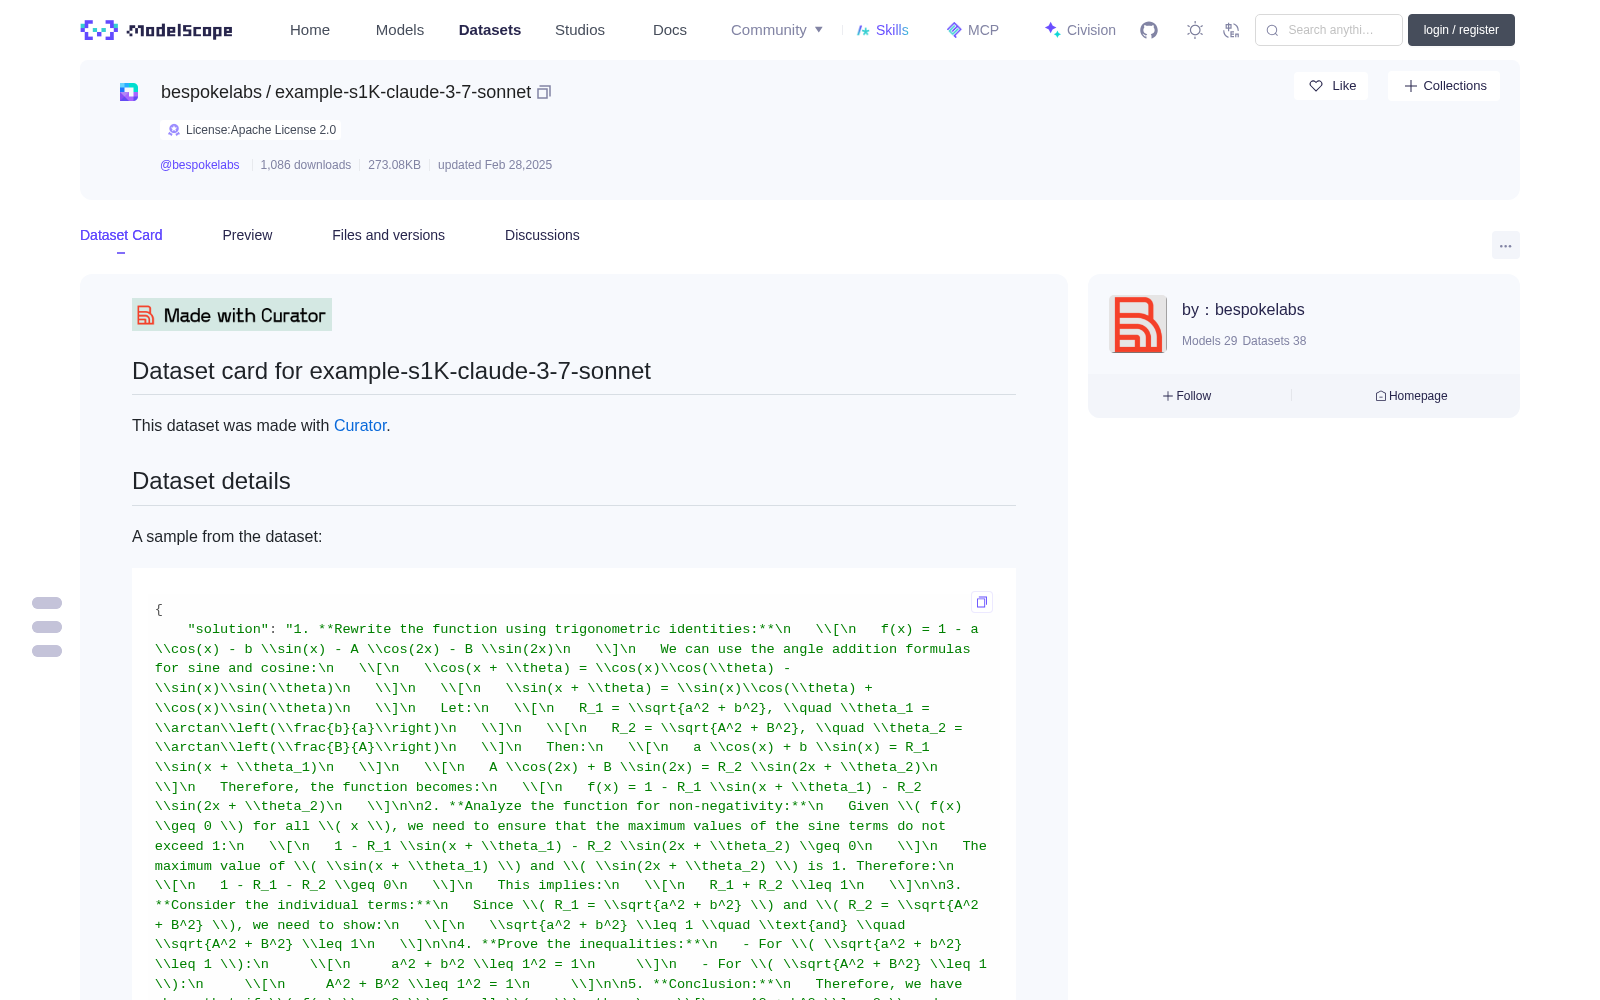
Task: Select the Dataset Card tab
Action: 121,235
